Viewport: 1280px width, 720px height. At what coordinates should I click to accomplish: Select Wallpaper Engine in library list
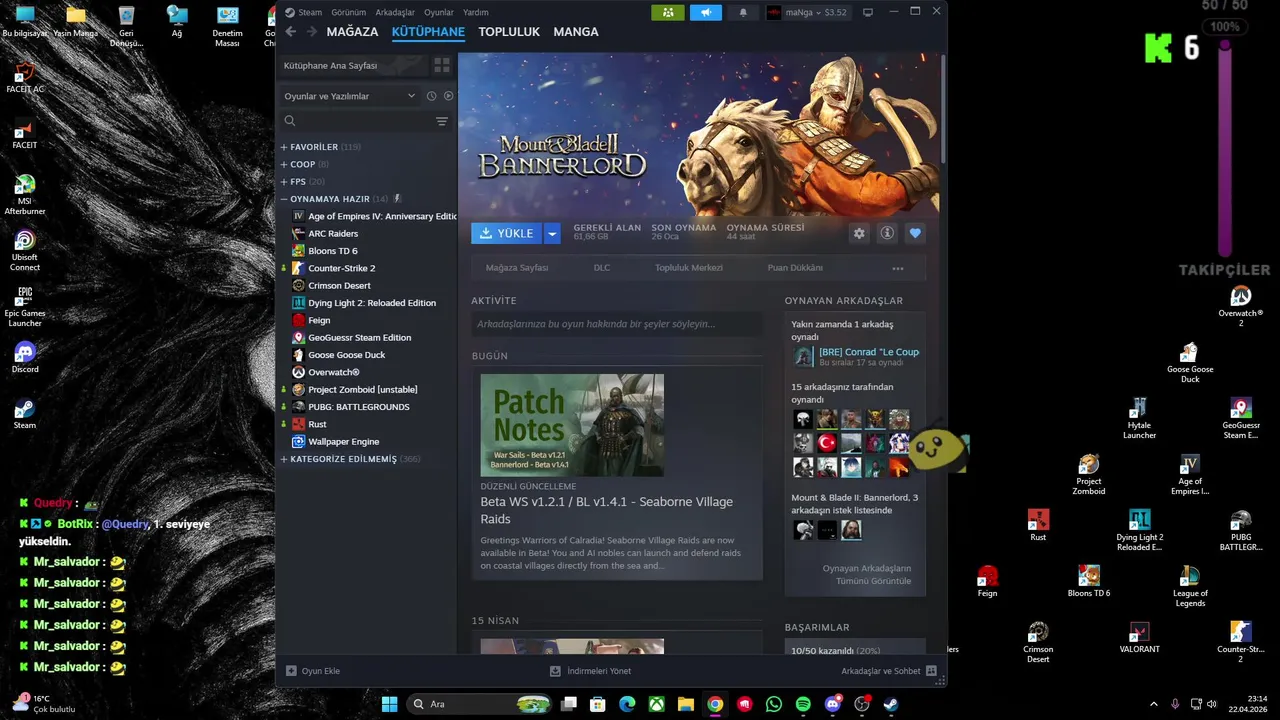tap(343, 442)
